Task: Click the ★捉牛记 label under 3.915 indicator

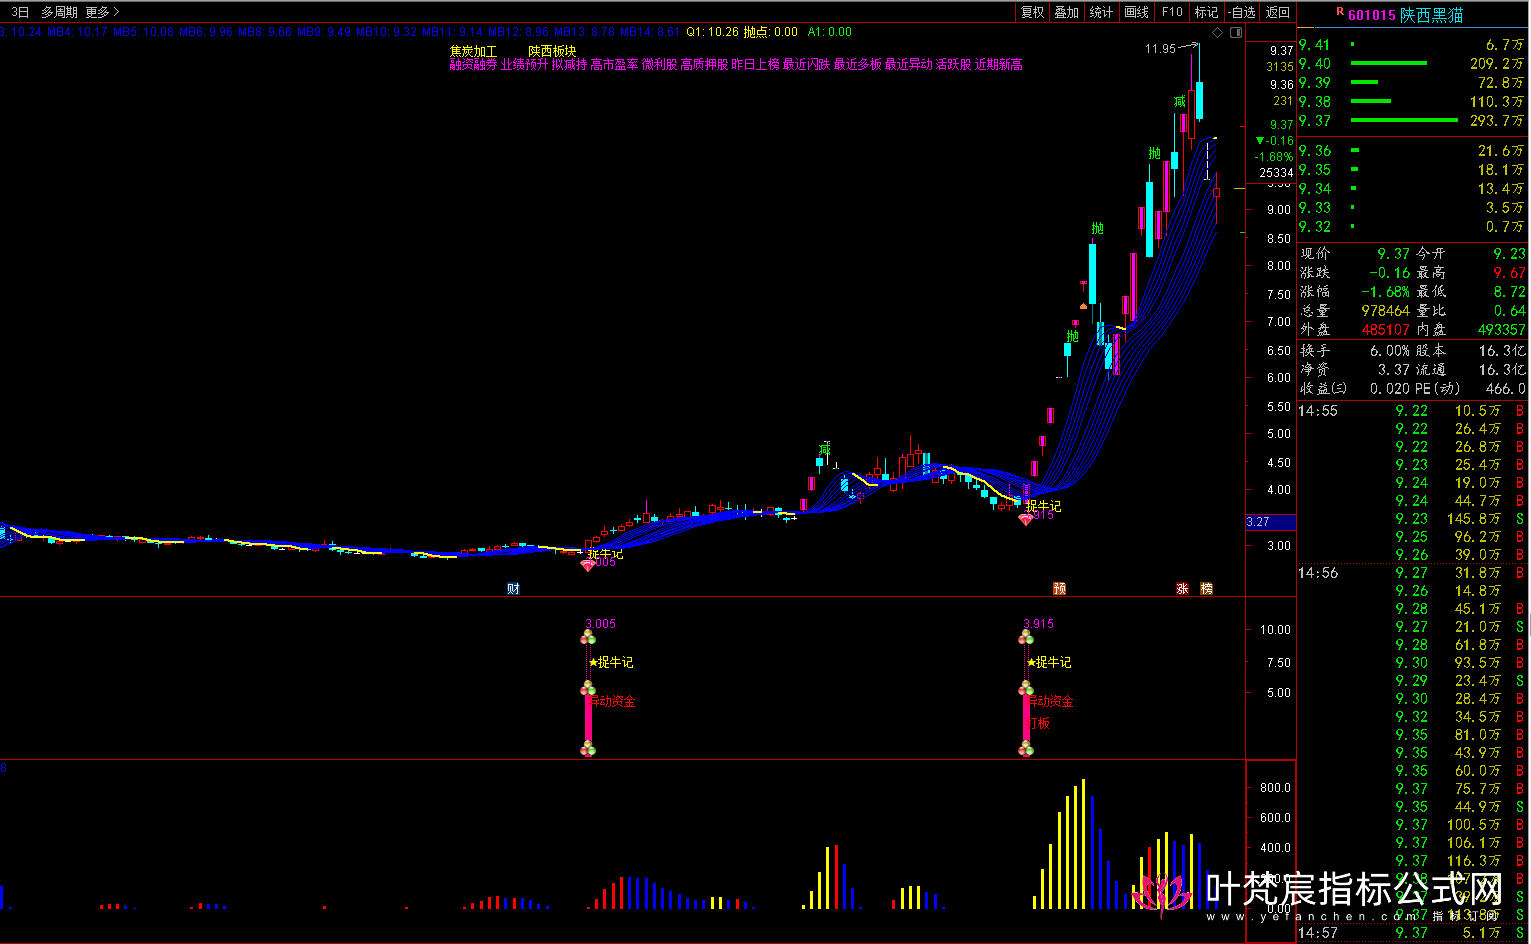Action: point(1049,663)
